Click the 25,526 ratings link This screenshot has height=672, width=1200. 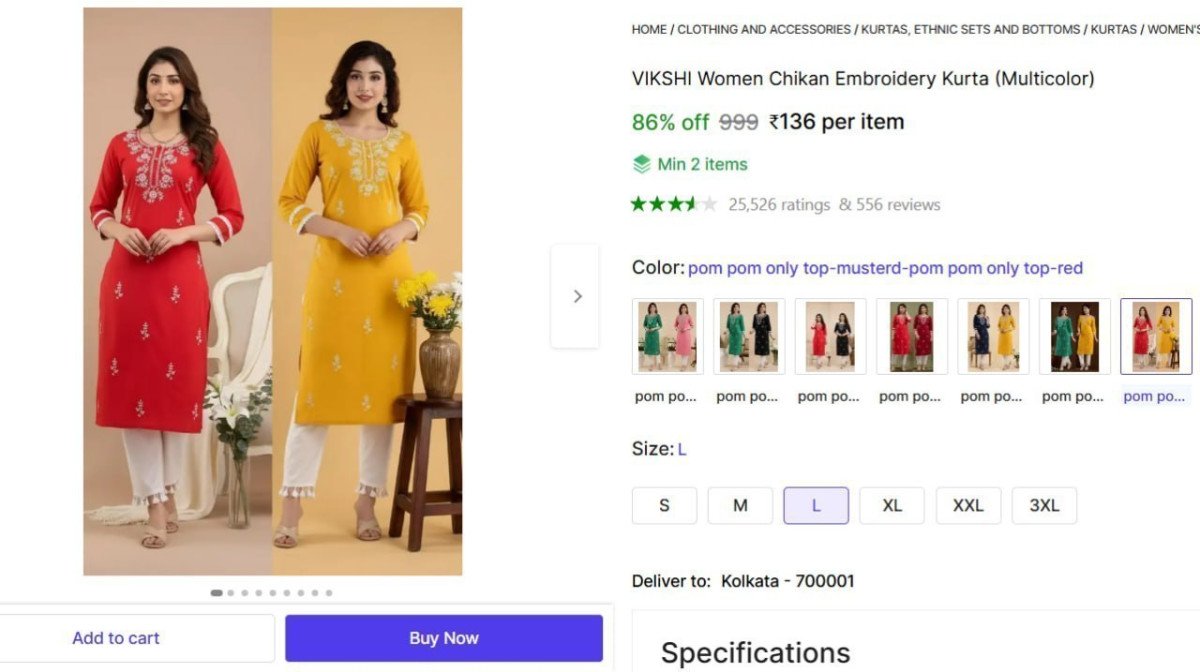[x=777, y=204]
